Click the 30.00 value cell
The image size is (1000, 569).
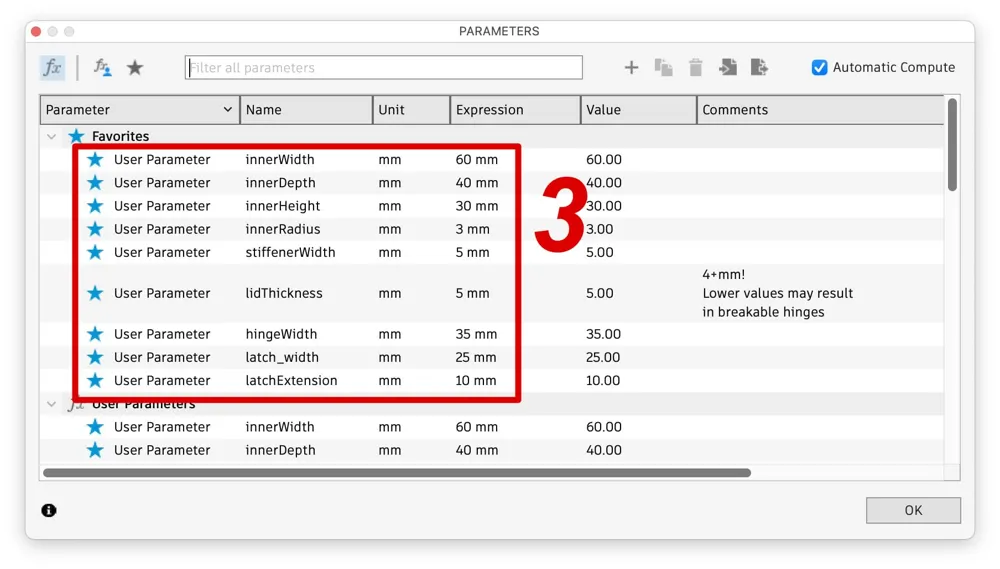[604, 206]
